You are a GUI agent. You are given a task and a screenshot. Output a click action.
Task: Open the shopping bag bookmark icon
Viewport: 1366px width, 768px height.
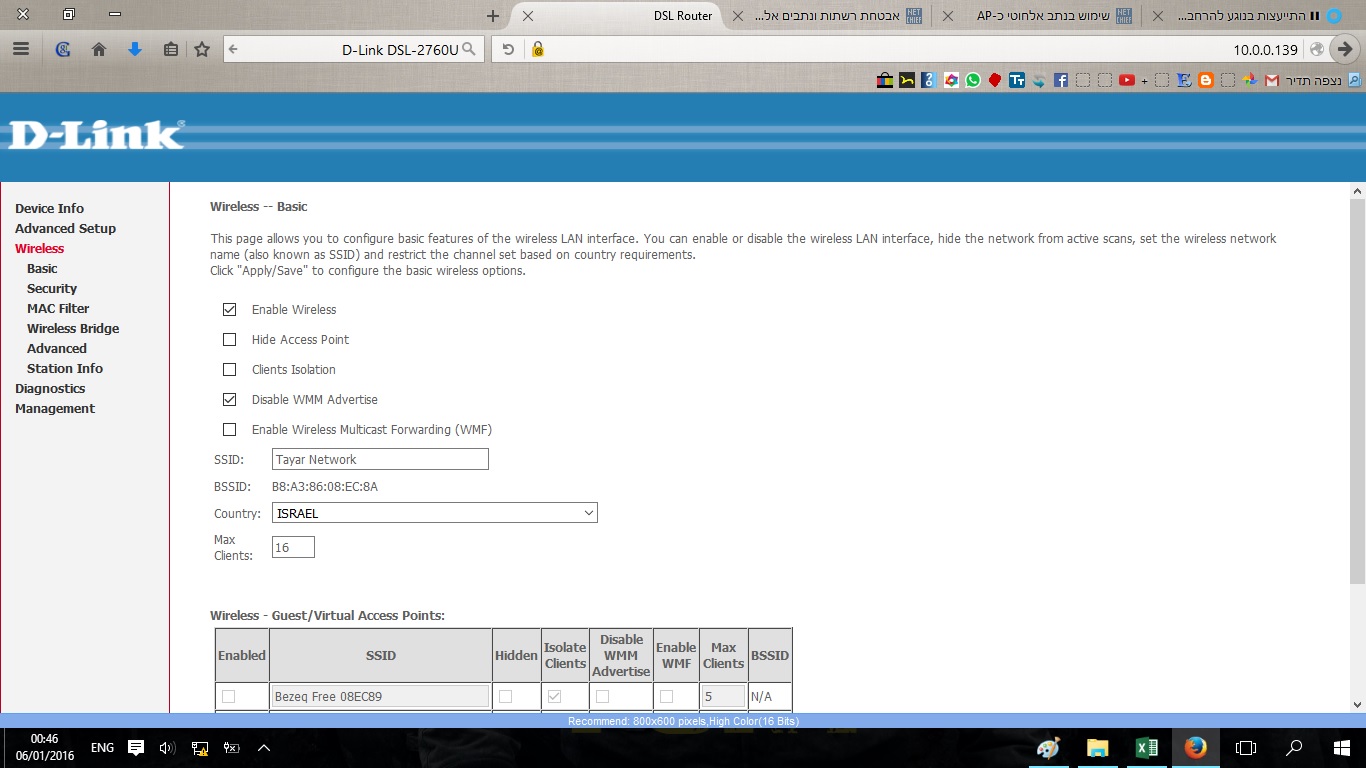885,80
